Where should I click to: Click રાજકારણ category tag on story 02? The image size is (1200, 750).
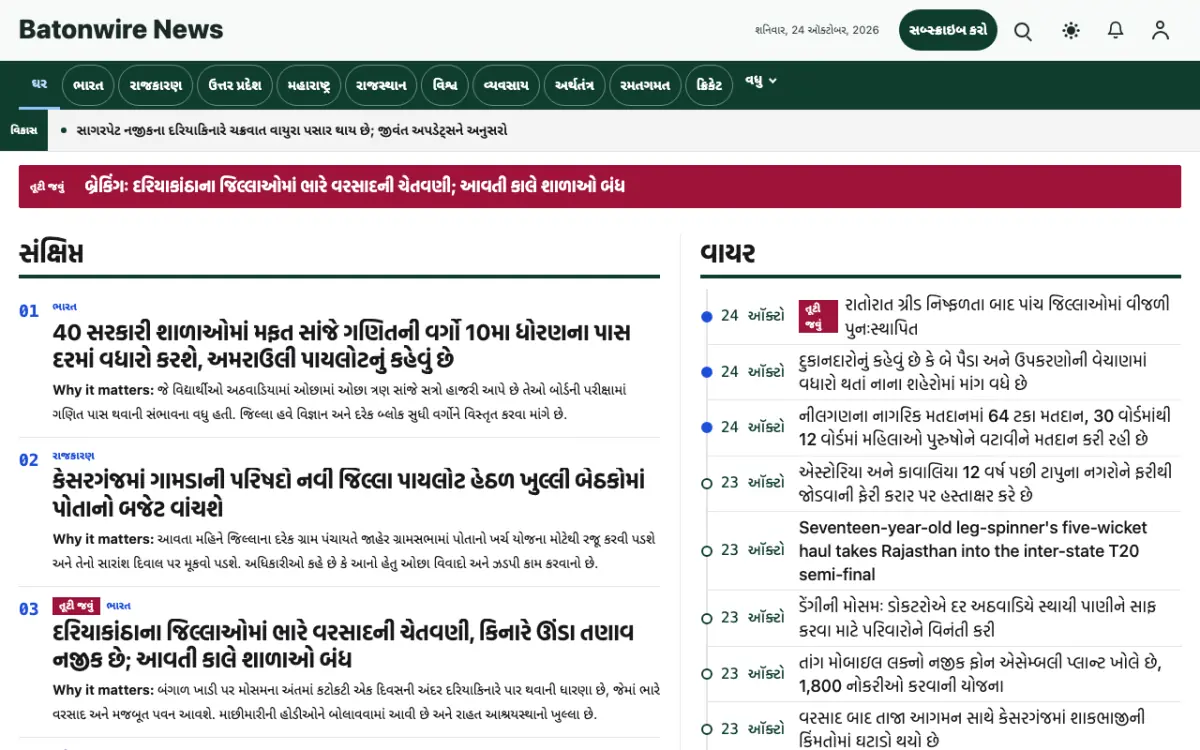click(74, 456)
